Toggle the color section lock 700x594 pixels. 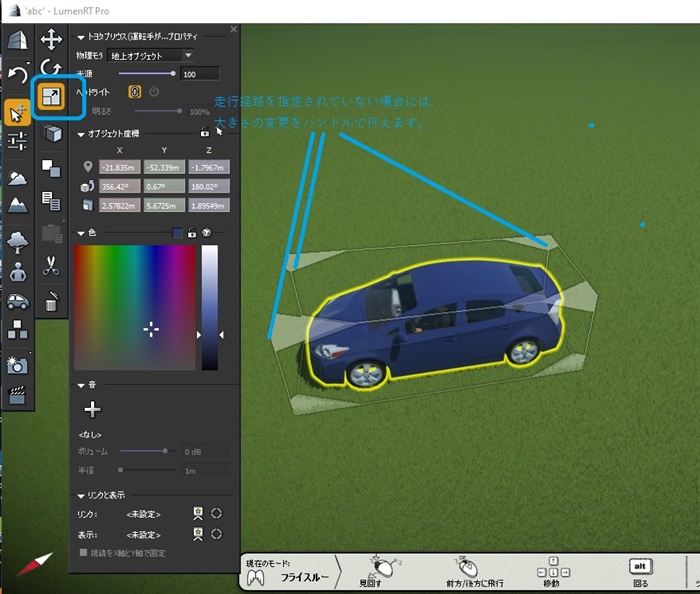[192, 233]
